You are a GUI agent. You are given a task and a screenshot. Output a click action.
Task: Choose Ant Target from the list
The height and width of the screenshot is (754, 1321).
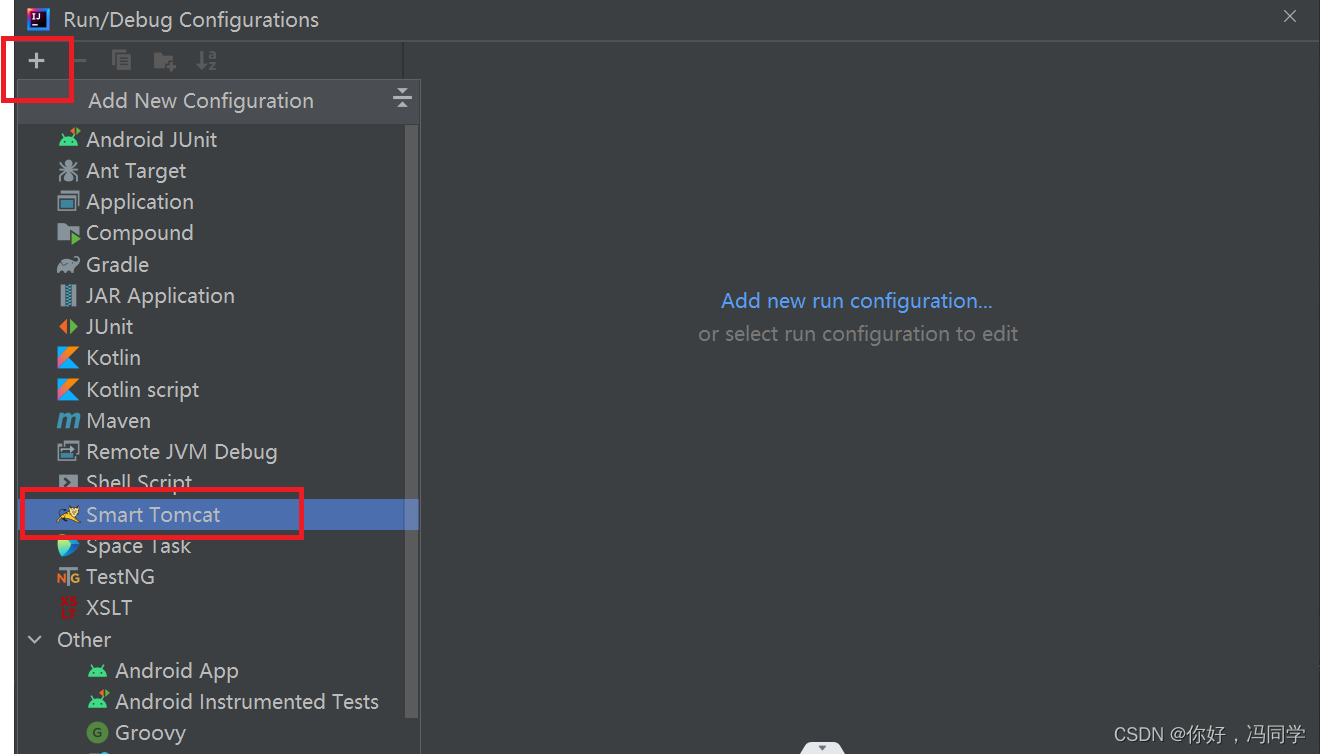(218, 171)
